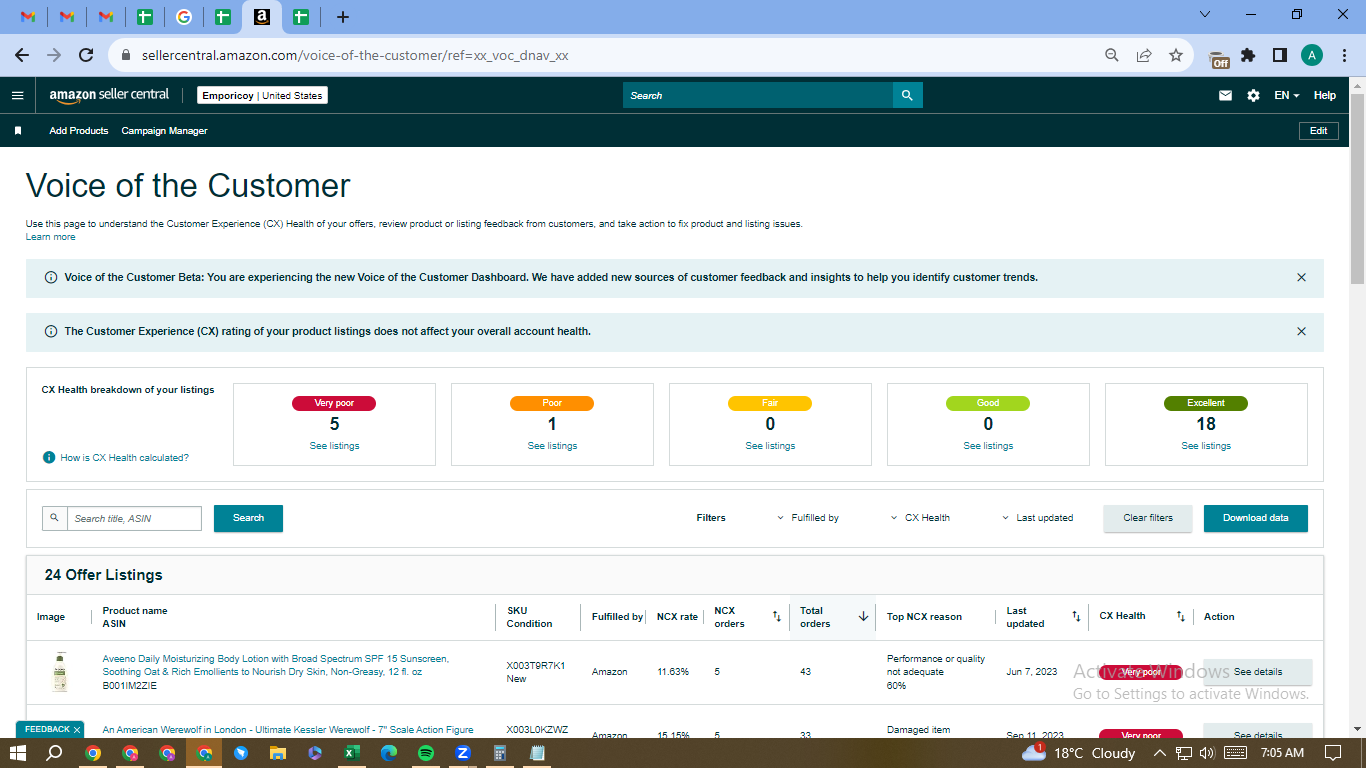Viewport: 1366px width, 768px height.
Task: Open the EN language dropdown
Action: [1287, 96]
